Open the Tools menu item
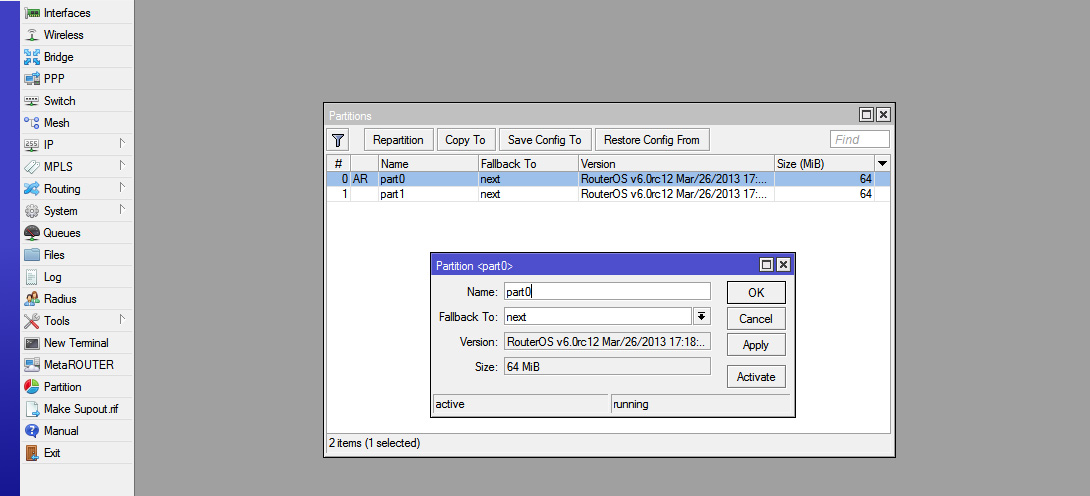The image size is (1090, 496). click(x=56, y=321)
